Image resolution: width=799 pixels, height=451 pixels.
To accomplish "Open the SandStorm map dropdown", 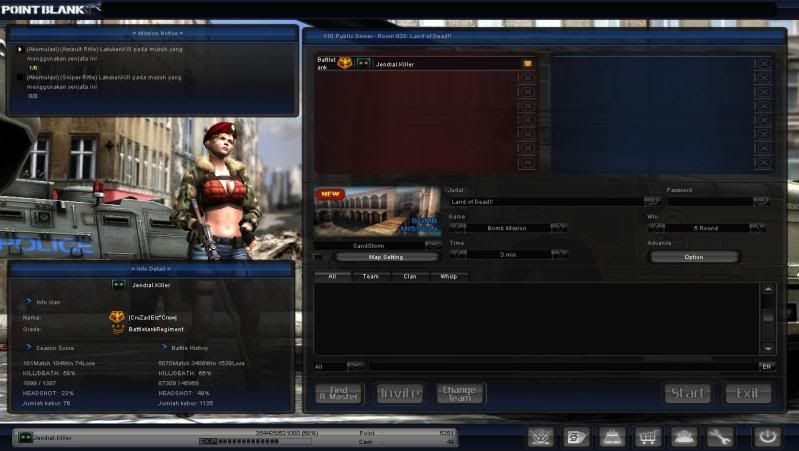I will 433,245.
